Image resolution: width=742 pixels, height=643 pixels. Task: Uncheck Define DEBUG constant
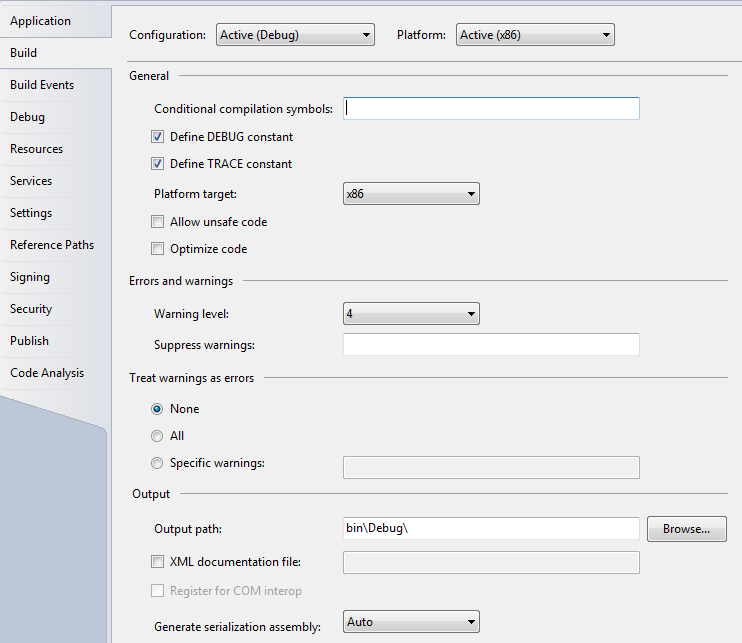pos(157,137)
